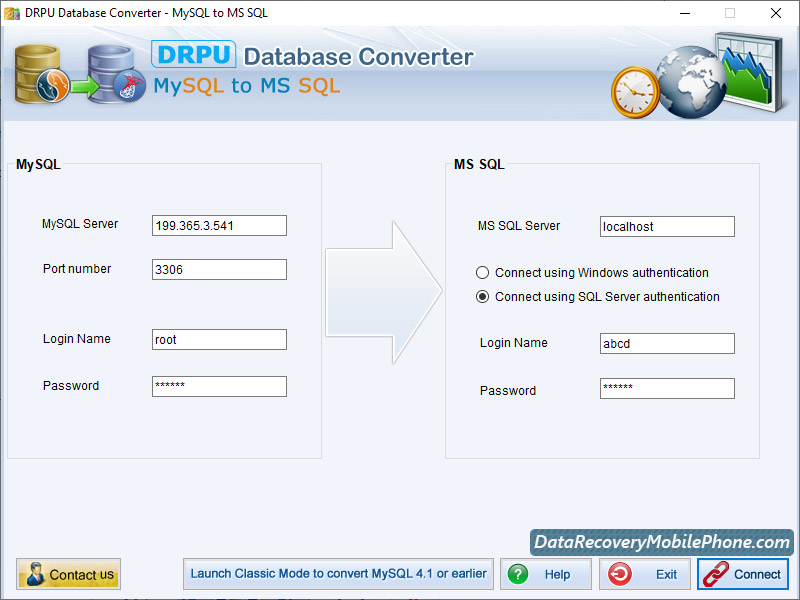Click the Port number field showing 3306
800x600 pixels.
click(x=218, y=269)
